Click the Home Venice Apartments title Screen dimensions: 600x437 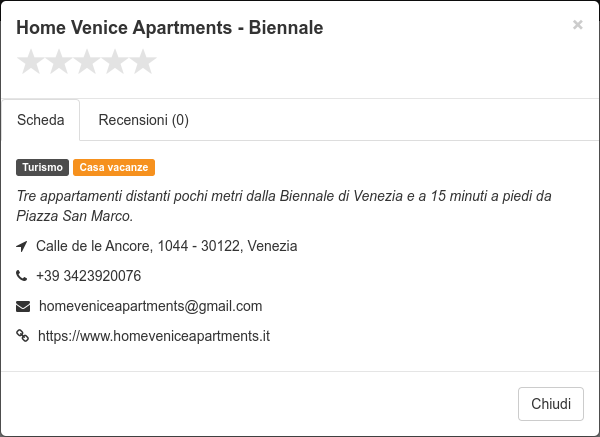[170, 28]
